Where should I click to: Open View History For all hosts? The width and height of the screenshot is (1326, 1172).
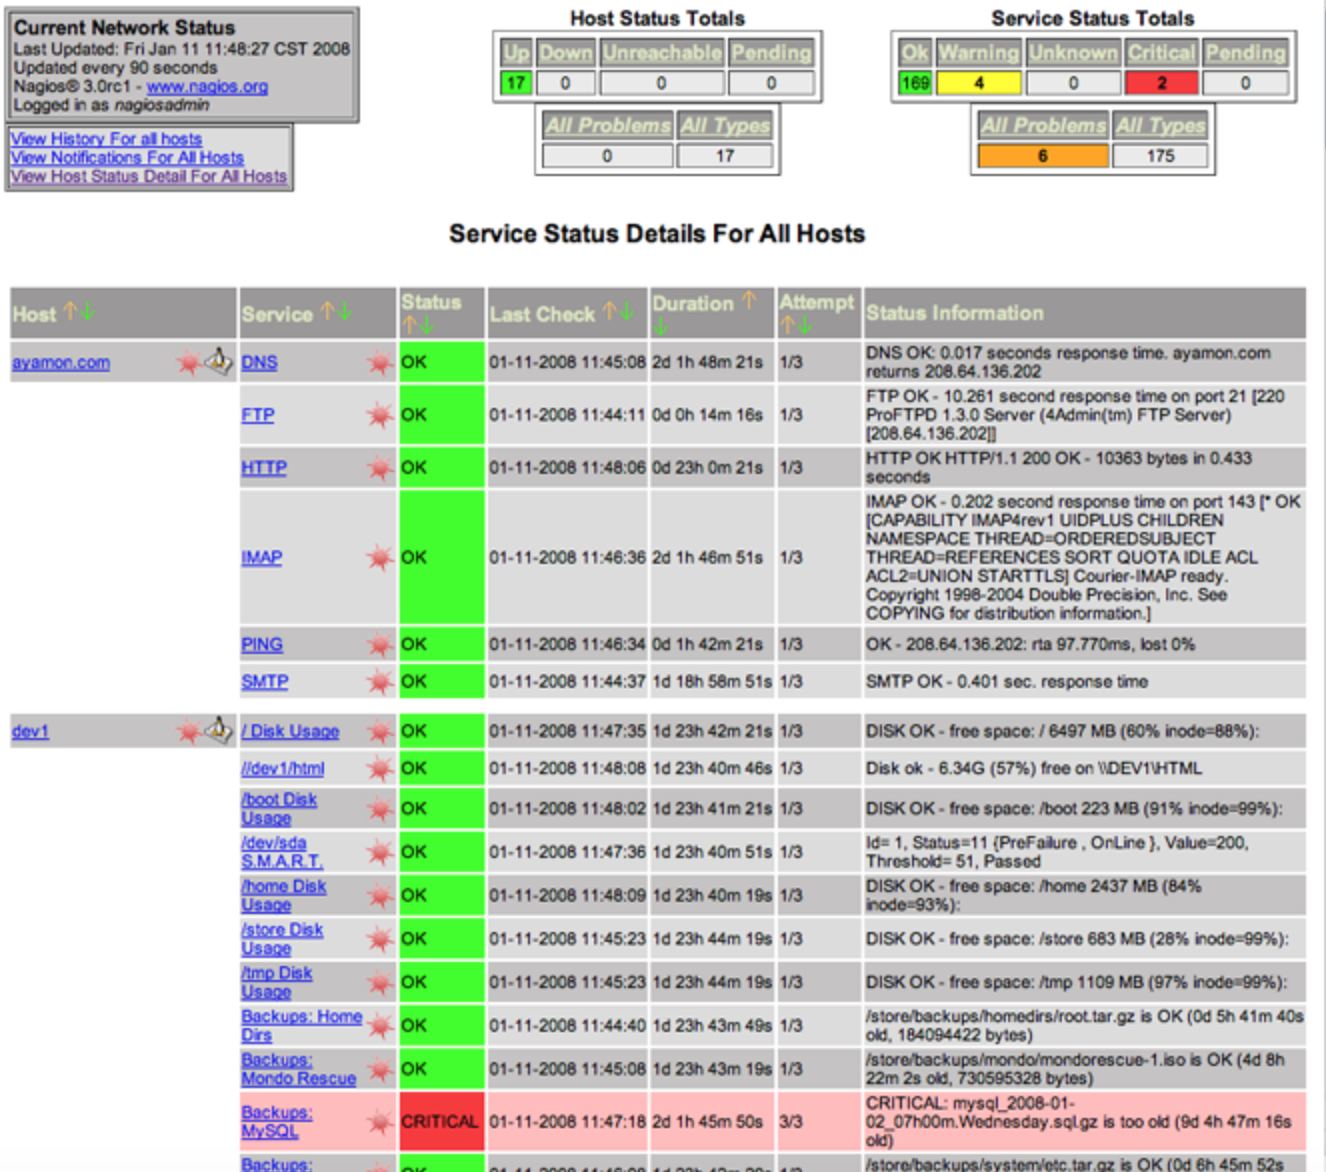(106, 139)
